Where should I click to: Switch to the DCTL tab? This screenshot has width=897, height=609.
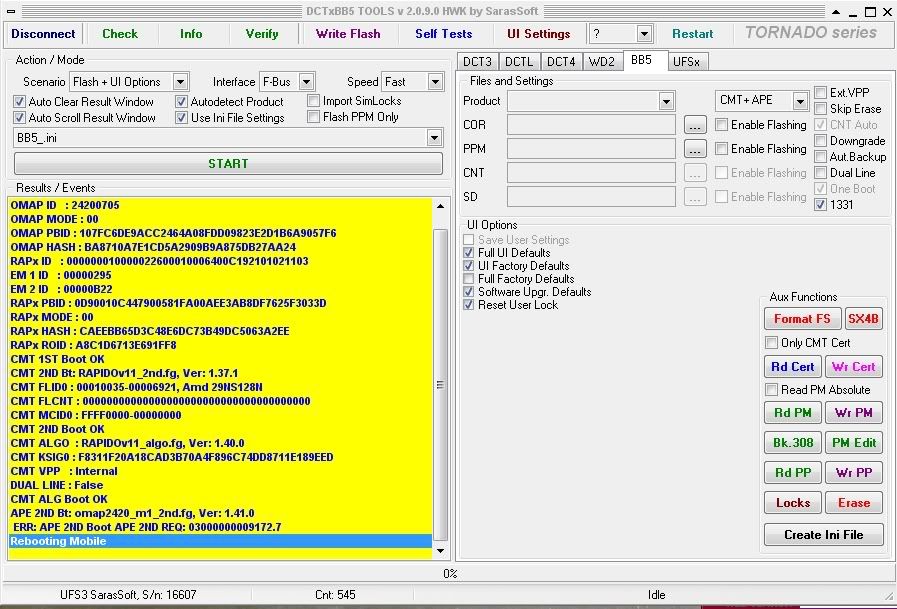click(x=519, y=62)
